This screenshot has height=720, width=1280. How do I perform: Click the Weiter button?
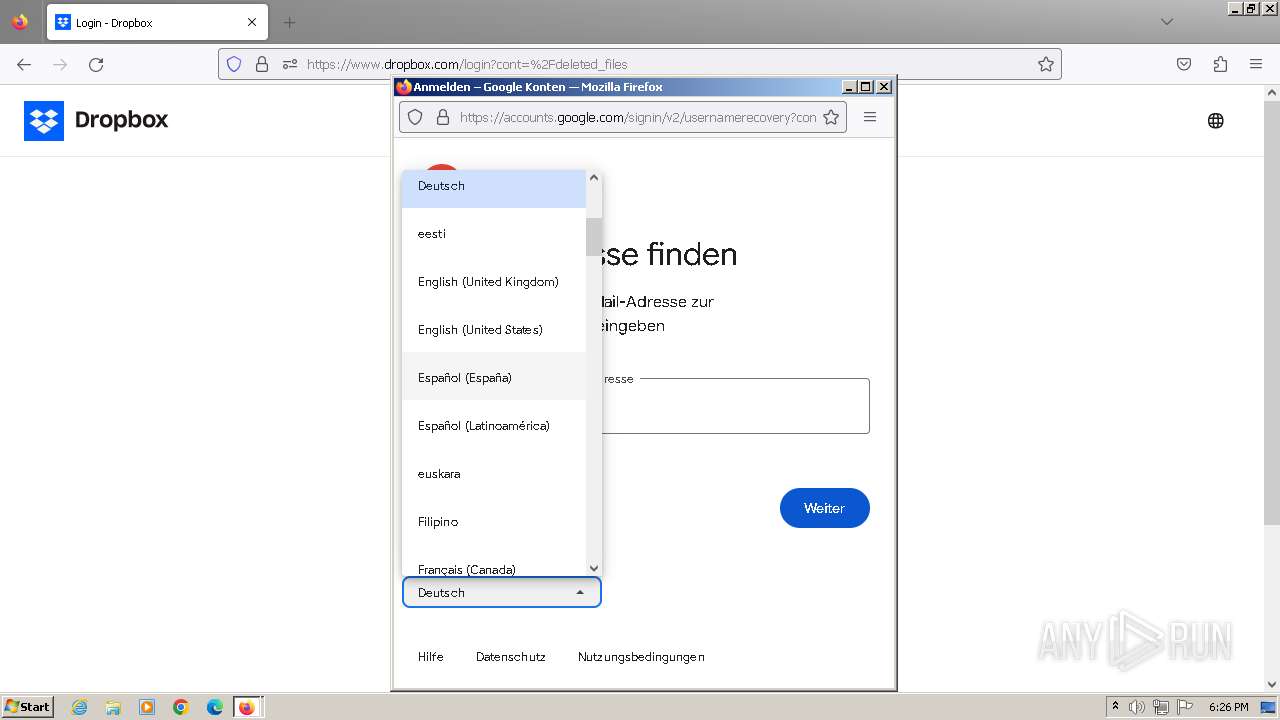(825, 508)
